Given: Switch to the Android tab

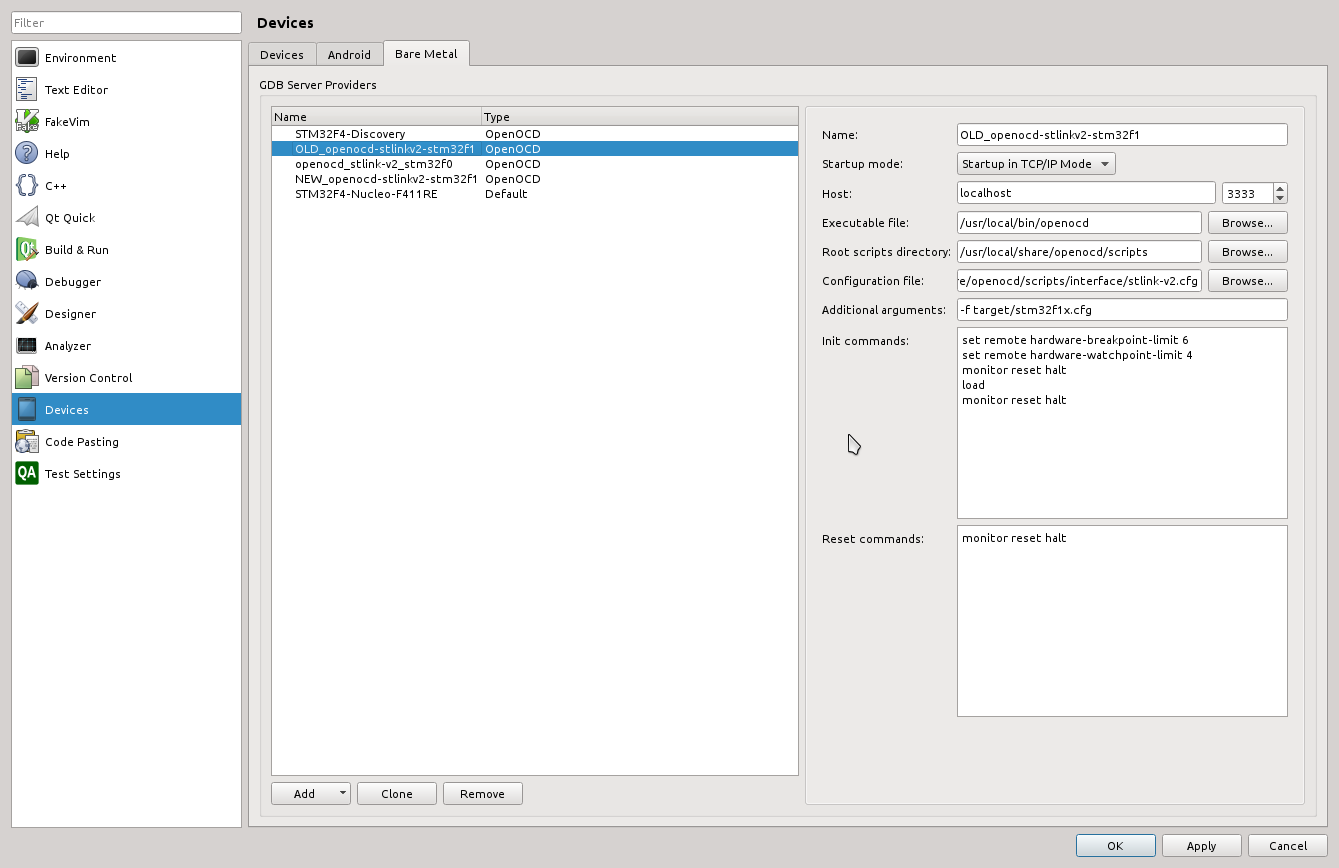Looking at the screenshot, I should [349, 55].
